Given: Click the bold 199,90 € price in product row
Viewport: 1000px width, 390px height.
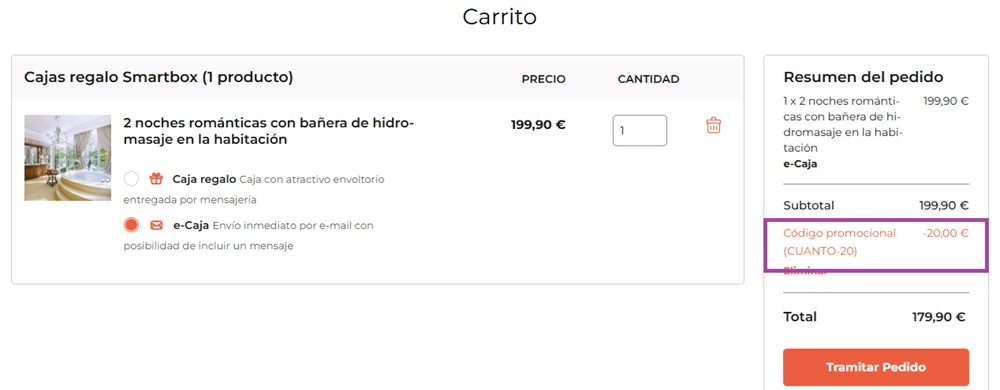Looking at the screenshot, I should pyautogui.click(x=538, y=125).
